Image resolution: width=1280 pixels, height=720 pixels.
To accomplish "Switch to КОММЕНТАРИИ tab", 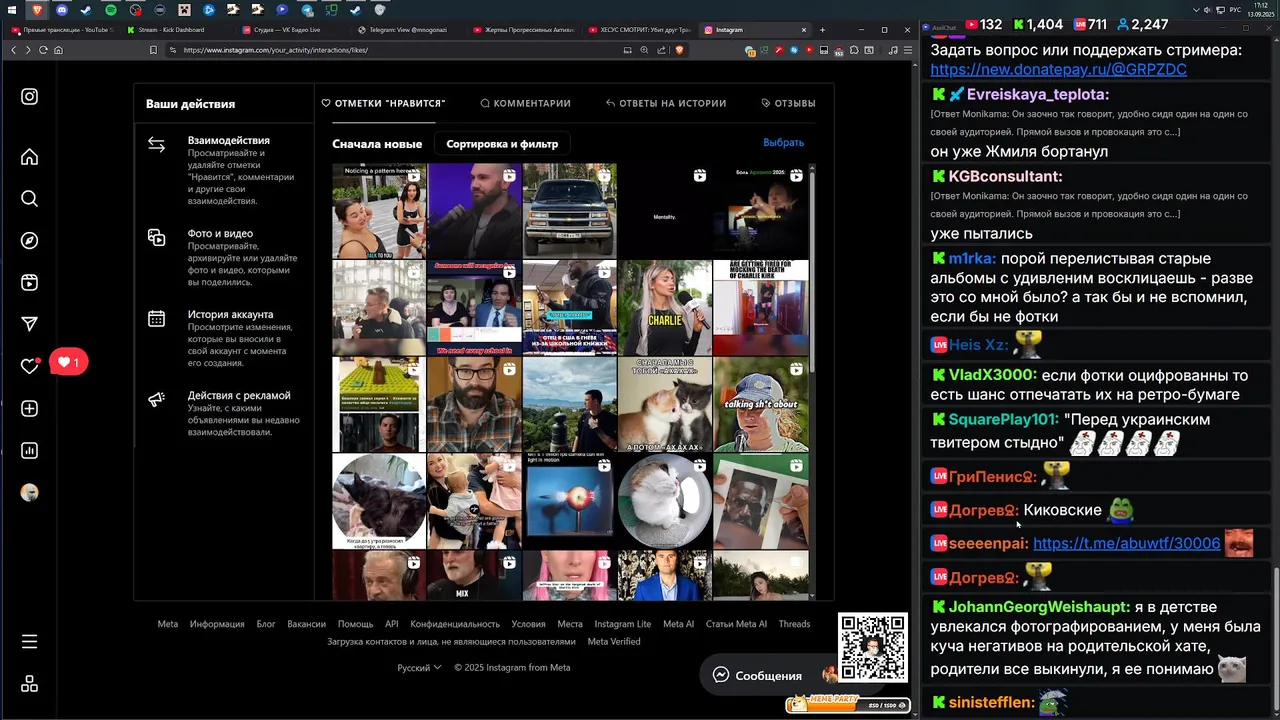I will point(525,103).
